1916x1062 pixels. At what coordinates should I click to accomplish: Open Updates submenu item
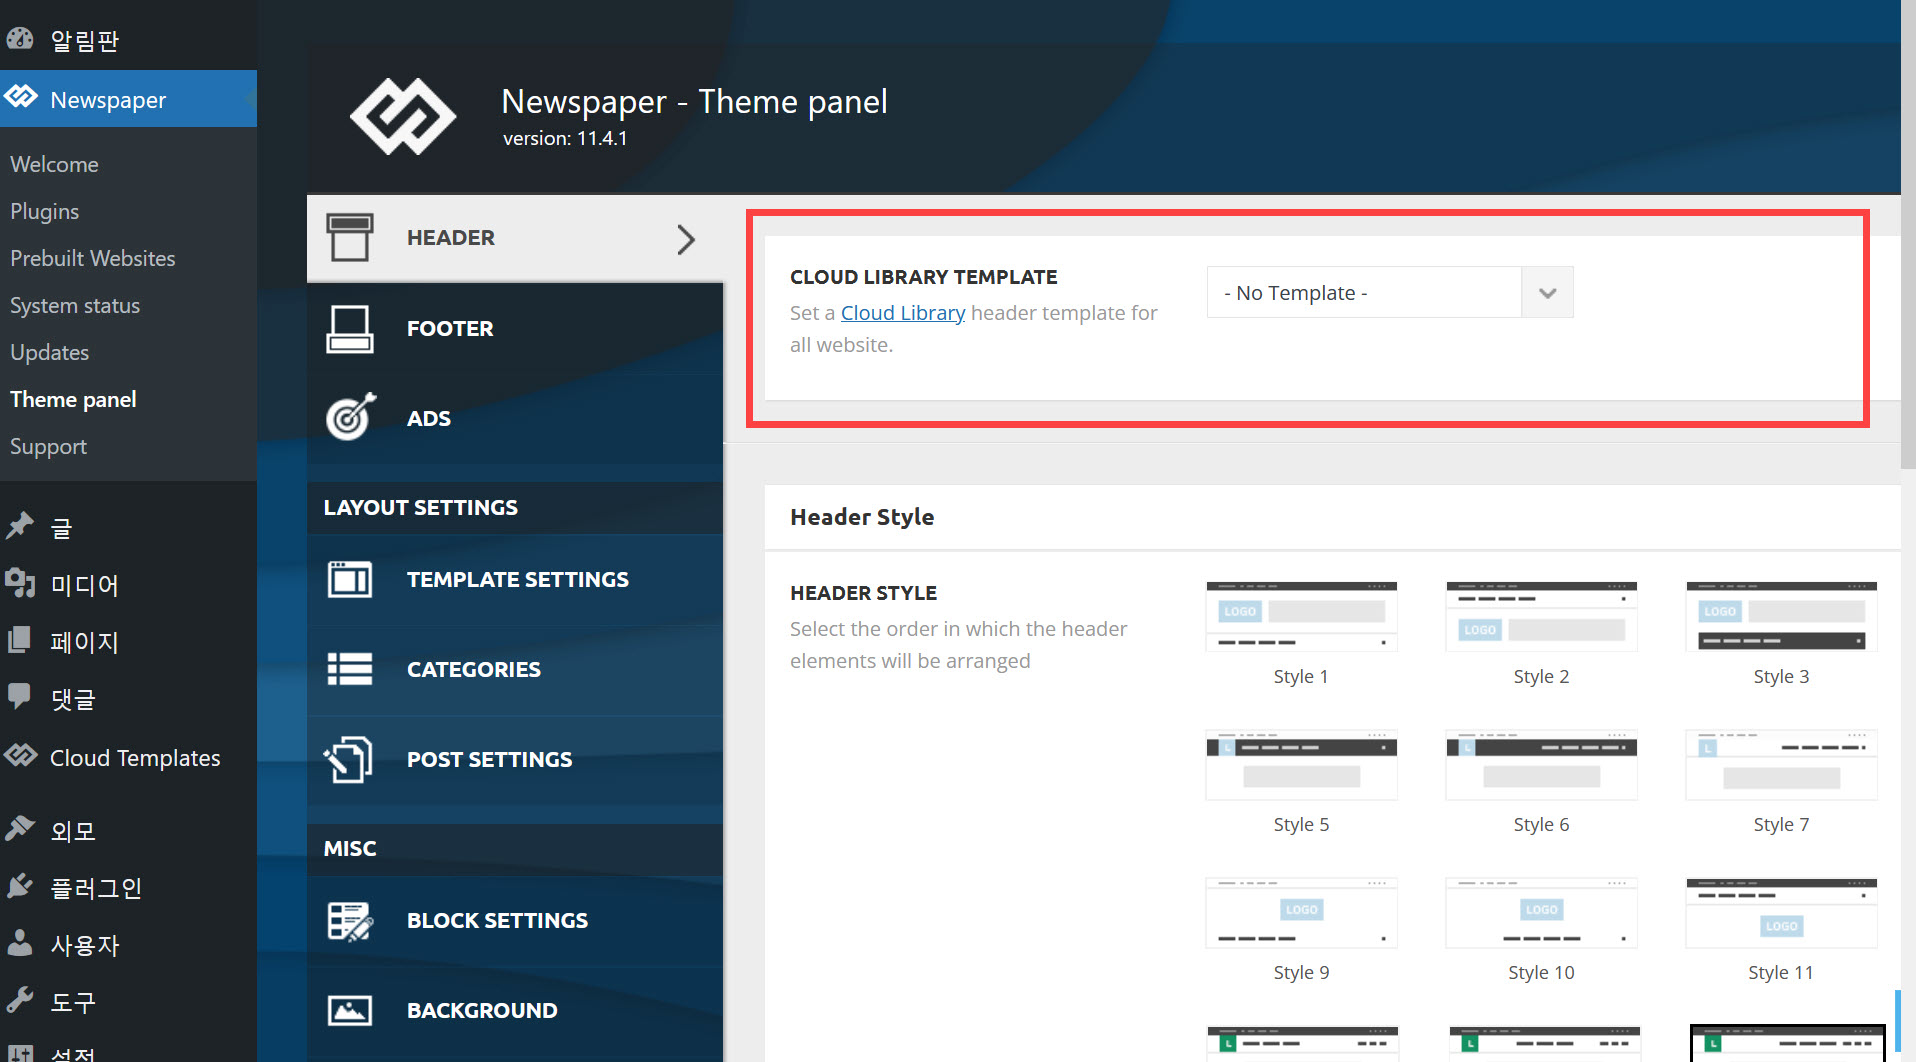click(49, 353)
